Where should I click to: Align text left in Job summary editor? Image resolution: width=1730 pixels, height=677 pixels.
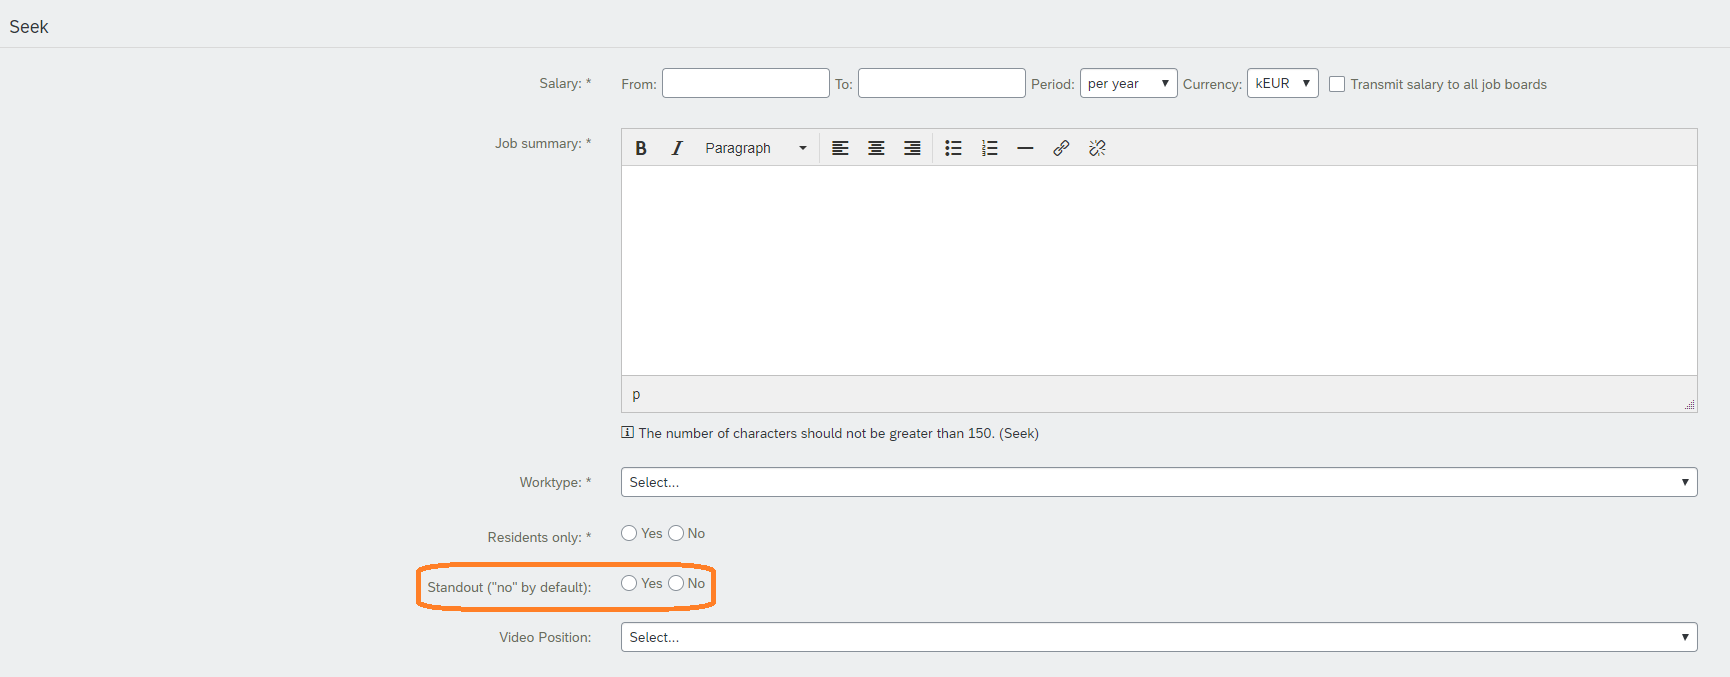pos(840,148)
